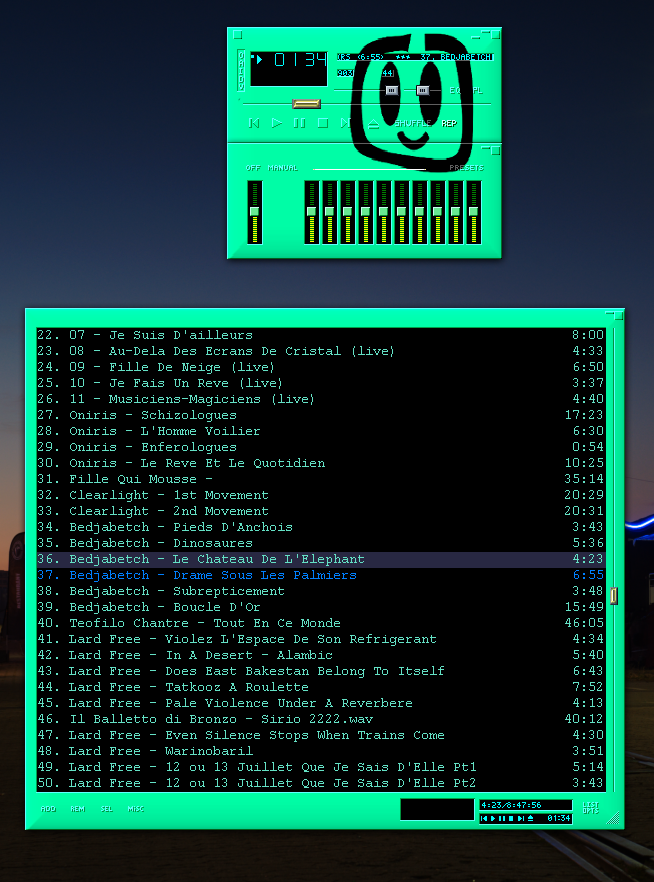Select track 25. Je Fais Un Reve (live)
The height and width of the screenshot is (882, 654).
click(321, 383)
